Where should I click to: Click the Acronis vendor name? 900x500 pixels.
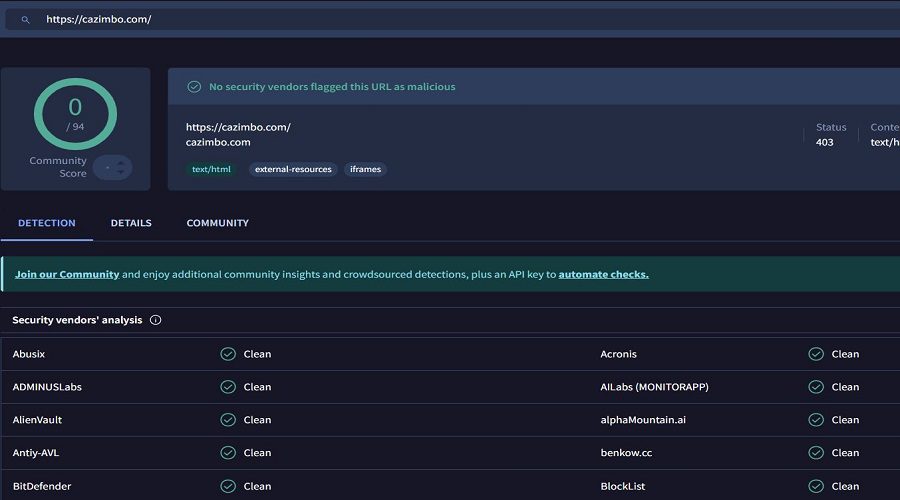tap(618, 354)
